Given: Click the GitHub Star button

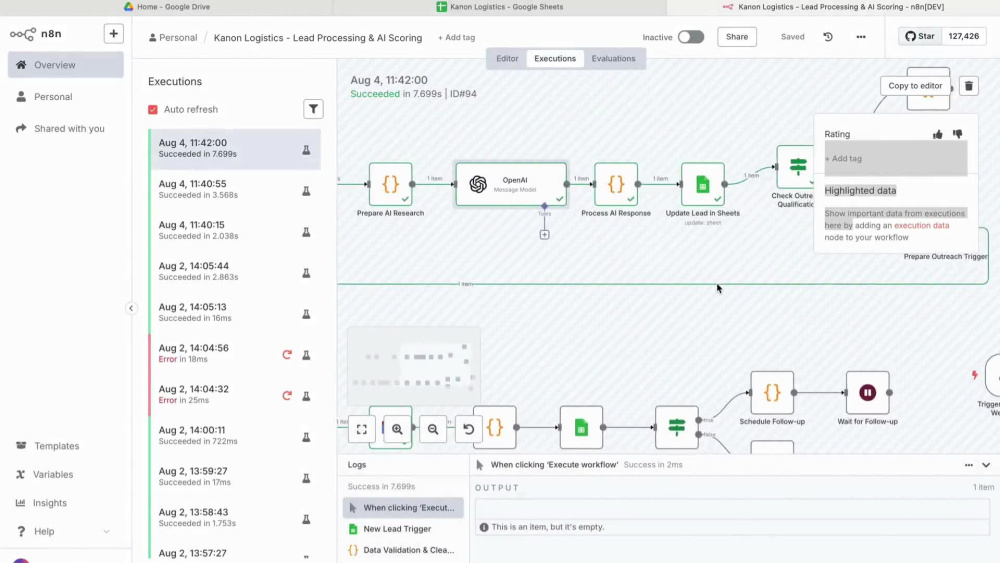Looking at the screenshot, I should coord(920,36).
